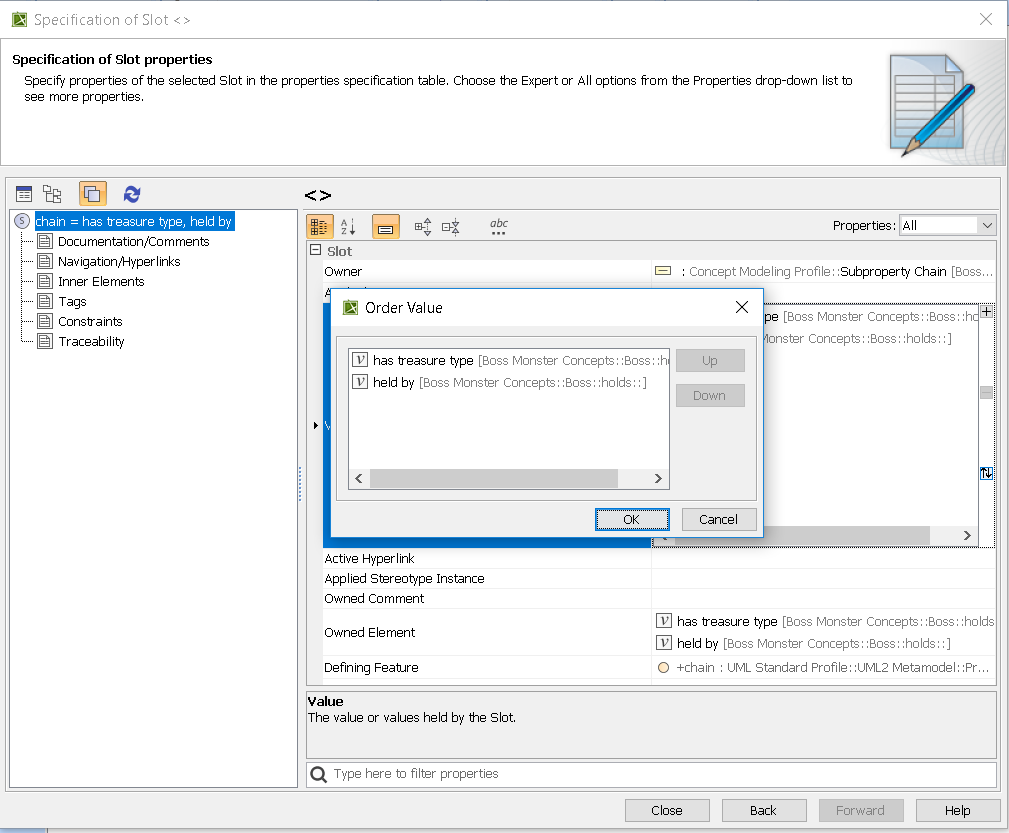Toggle the overlapping windows mode icon
This screenshot has height=833, width=1009.
(x=92, y=194)
